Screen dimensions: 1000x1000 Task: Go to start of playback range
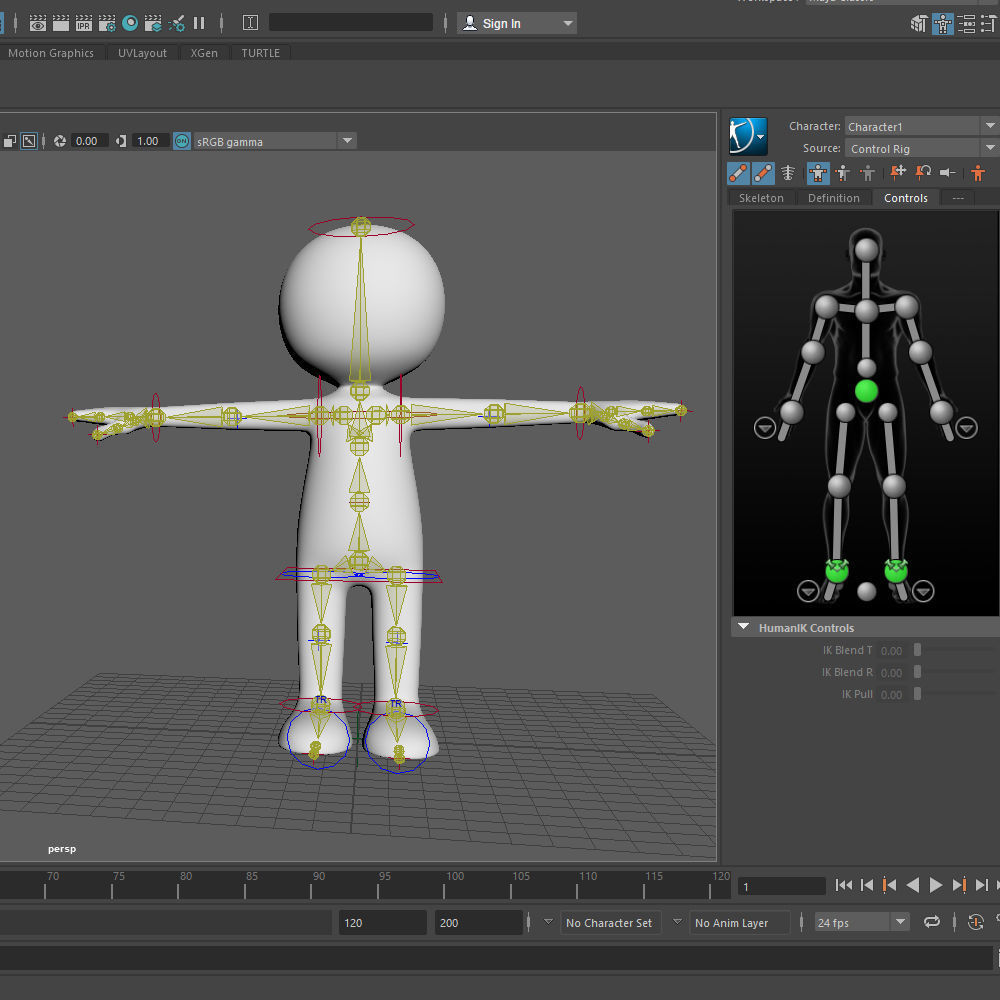coord(843,885)
